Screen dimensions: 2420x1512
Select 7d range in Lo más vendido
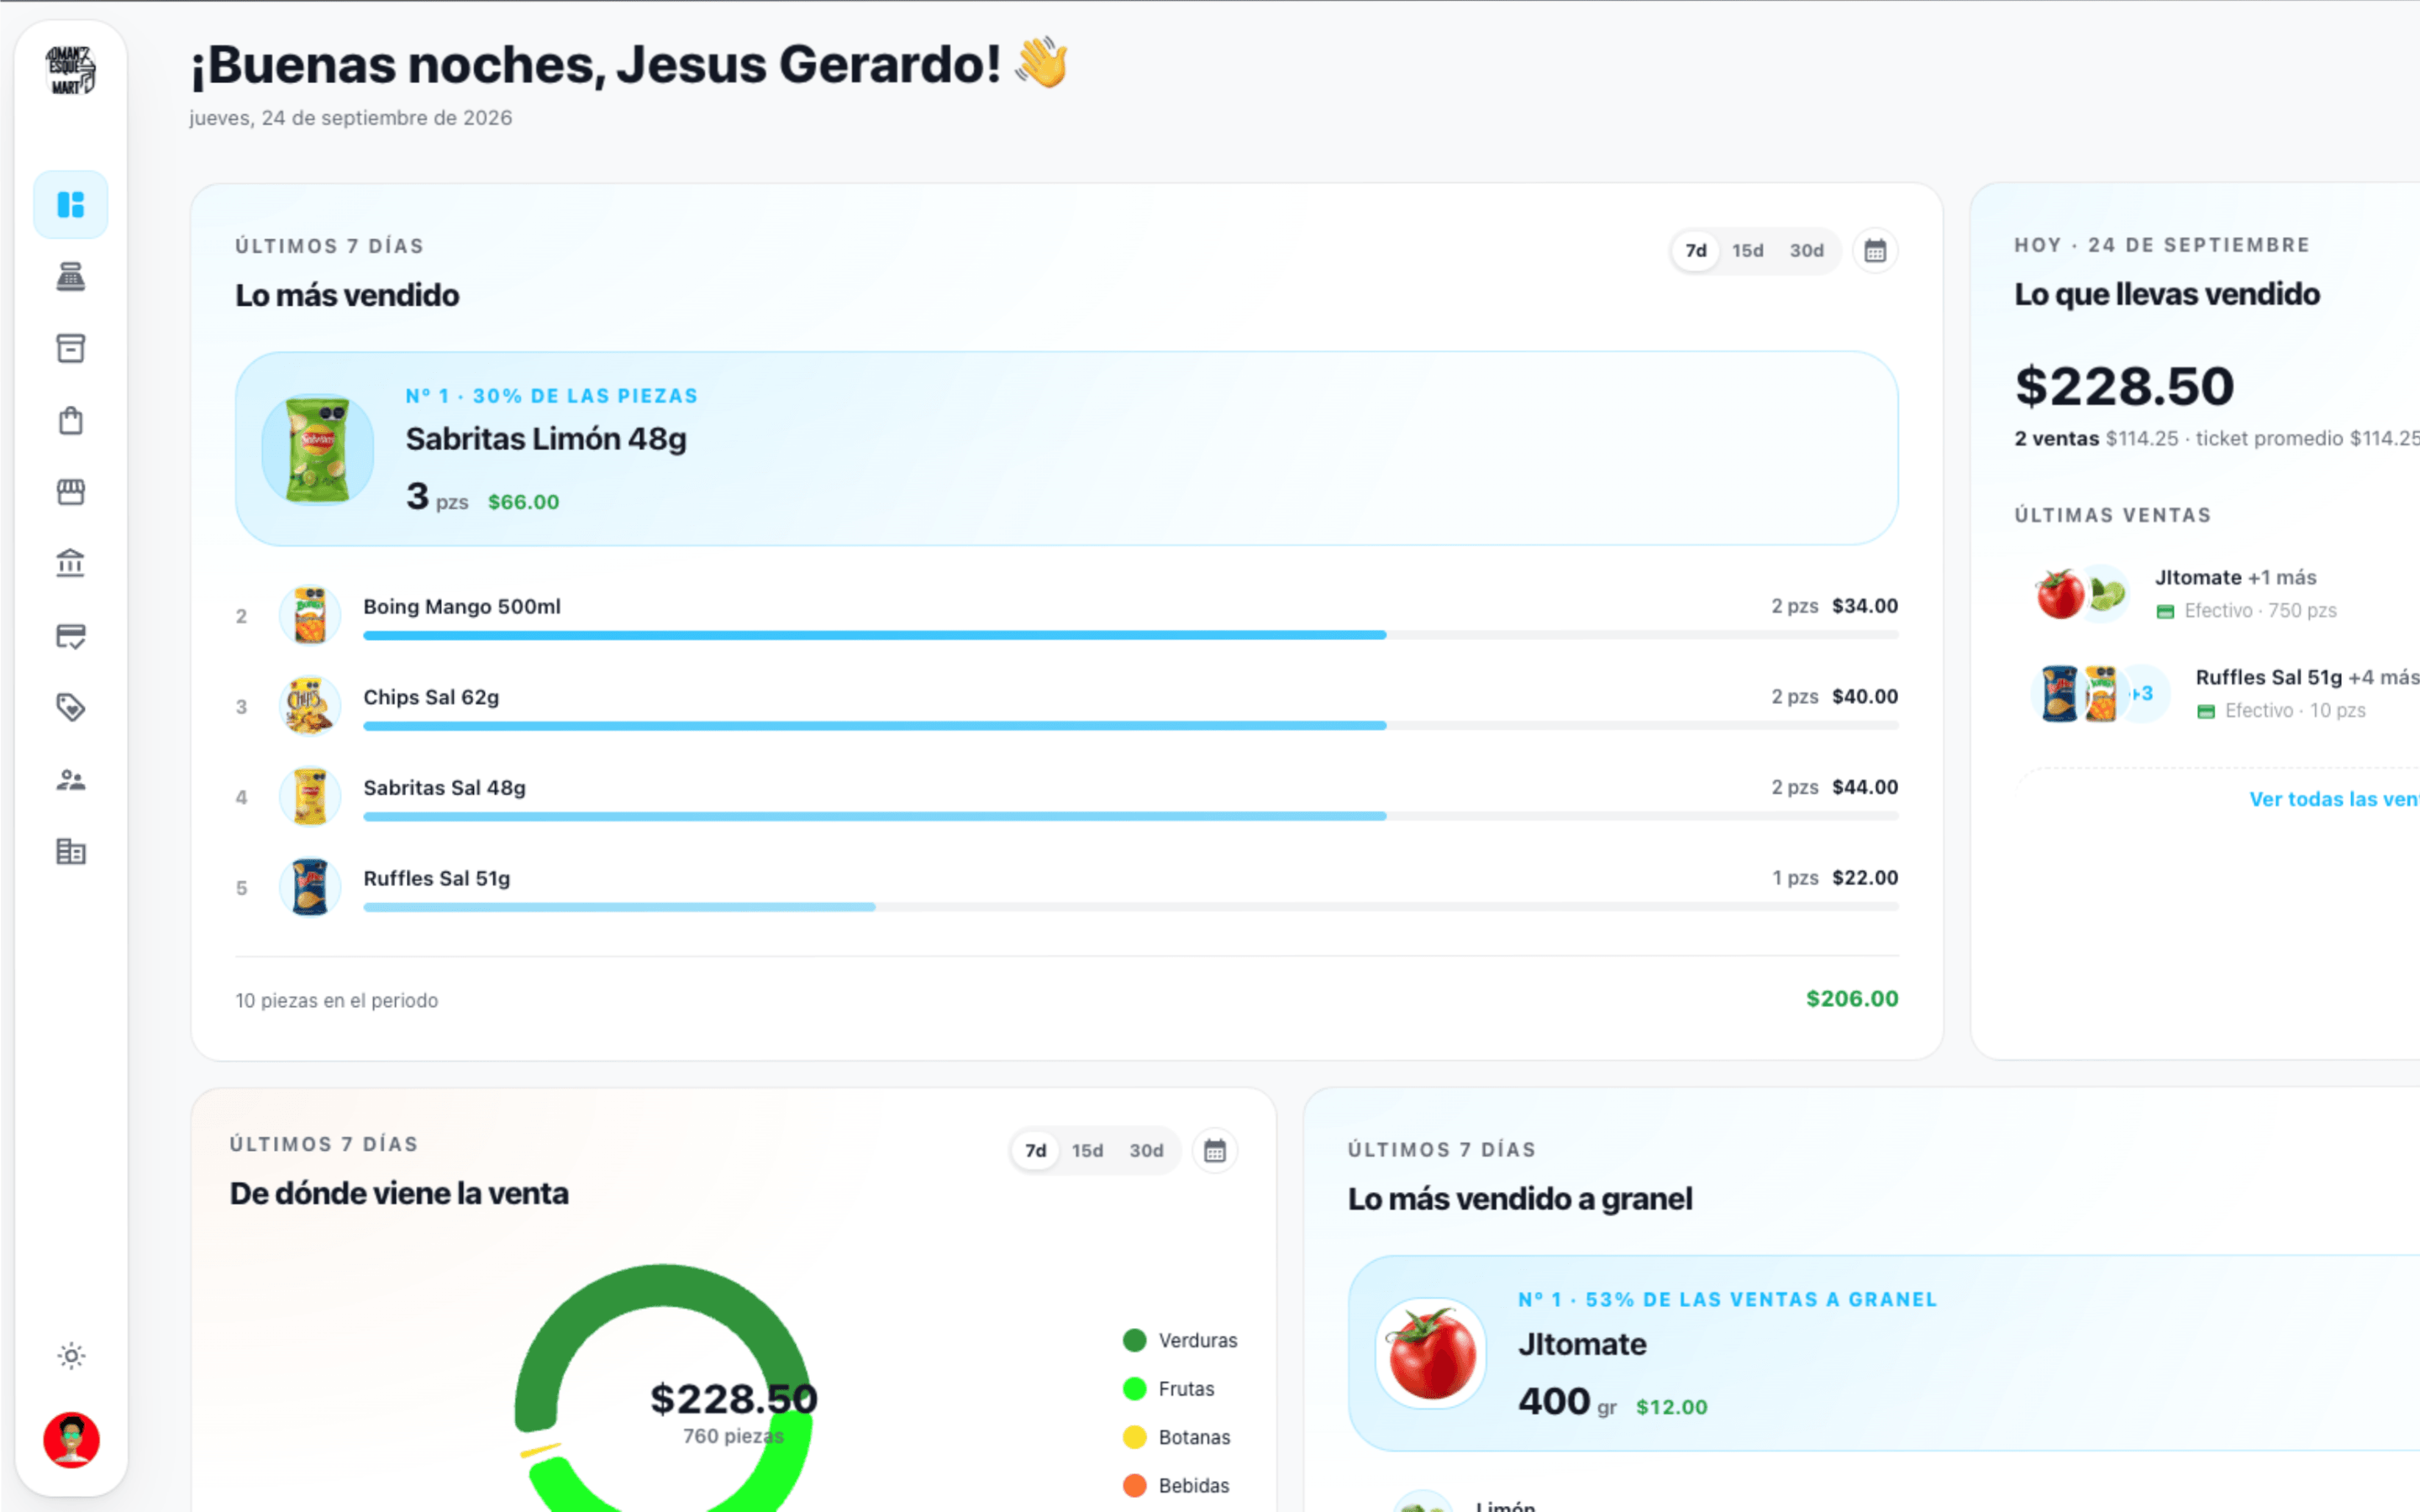tap(1696, 251)
